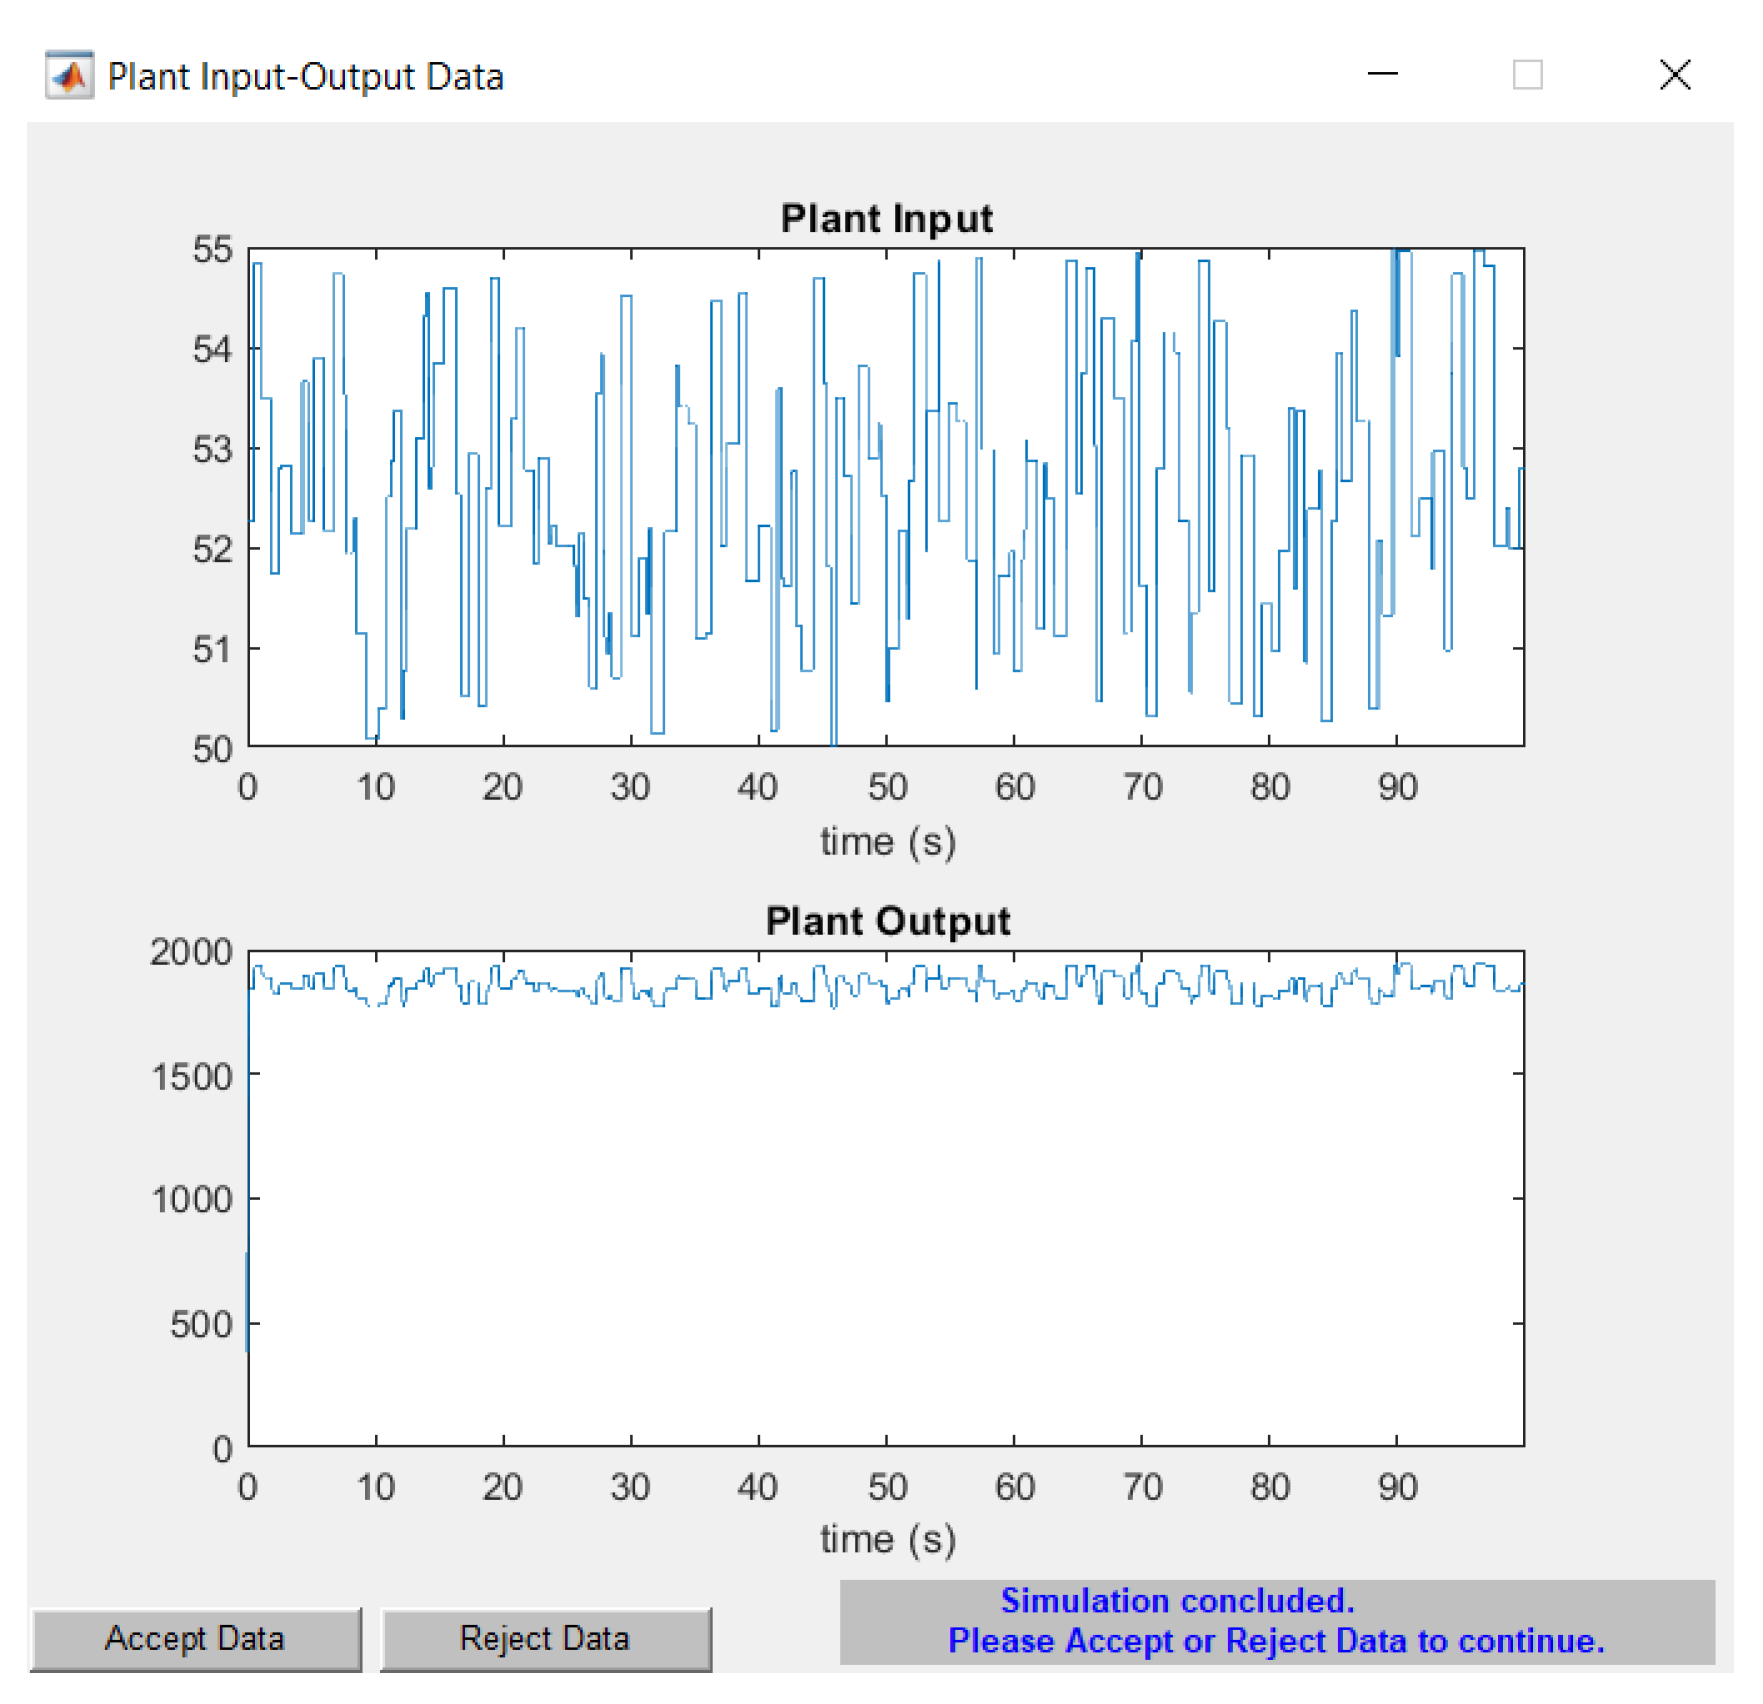Screen dimensions: 1763x1704
Task: Click the y-axis value 1000 on Plant Output
Action: (x=191, y=1199)
